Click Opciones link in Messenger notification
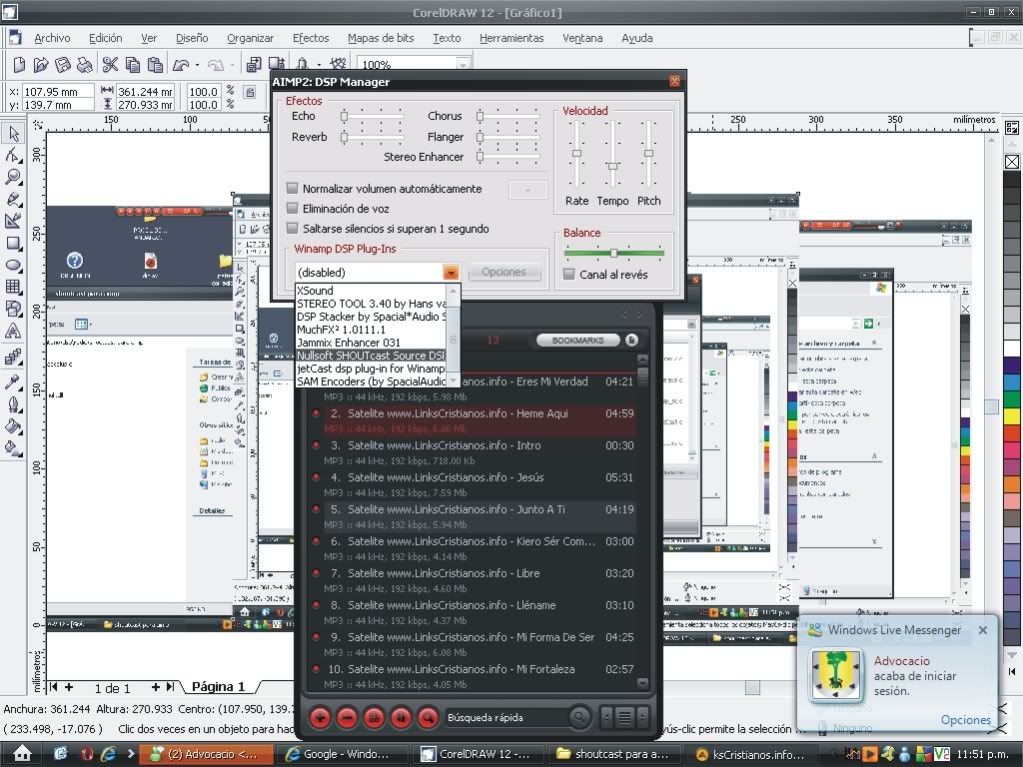This screenshot has width=1023, height=767. 966,719
